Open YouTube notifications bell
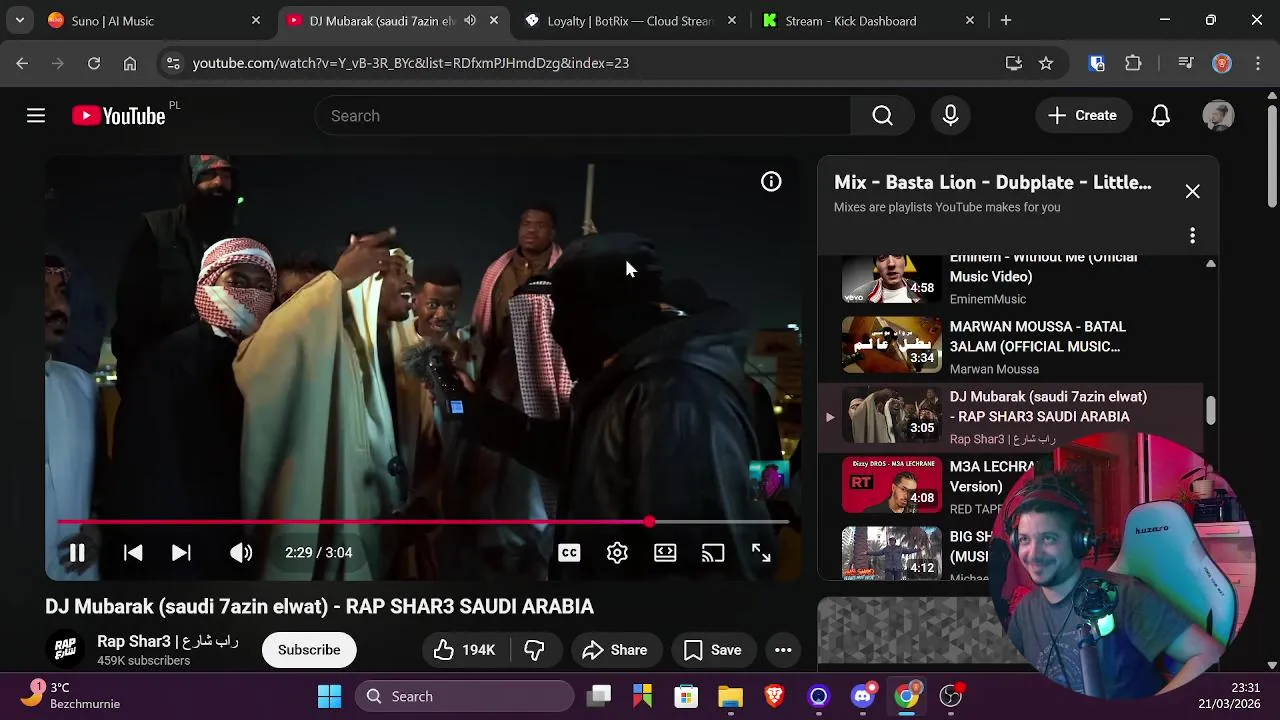The image size is (1280, 720). tap(1160, 116)
